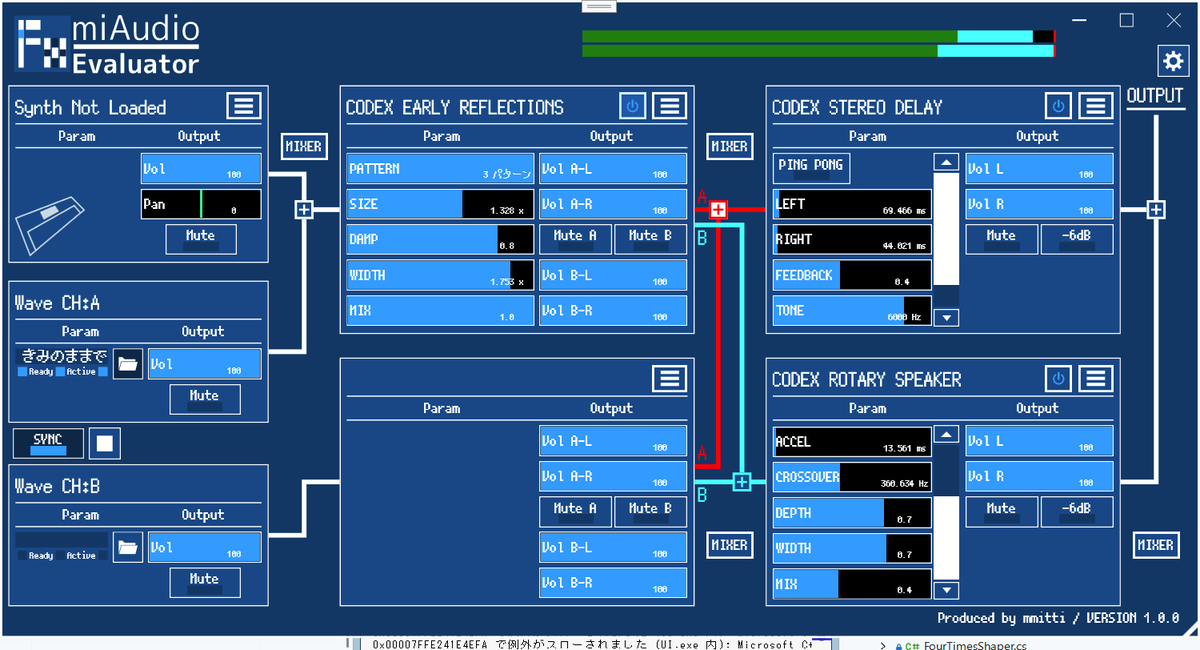Toggle power for CODEX ROTARY SPEAKER
Image resolution: width=1200 pixels, height=650 pixels.
coord(1059,378)
